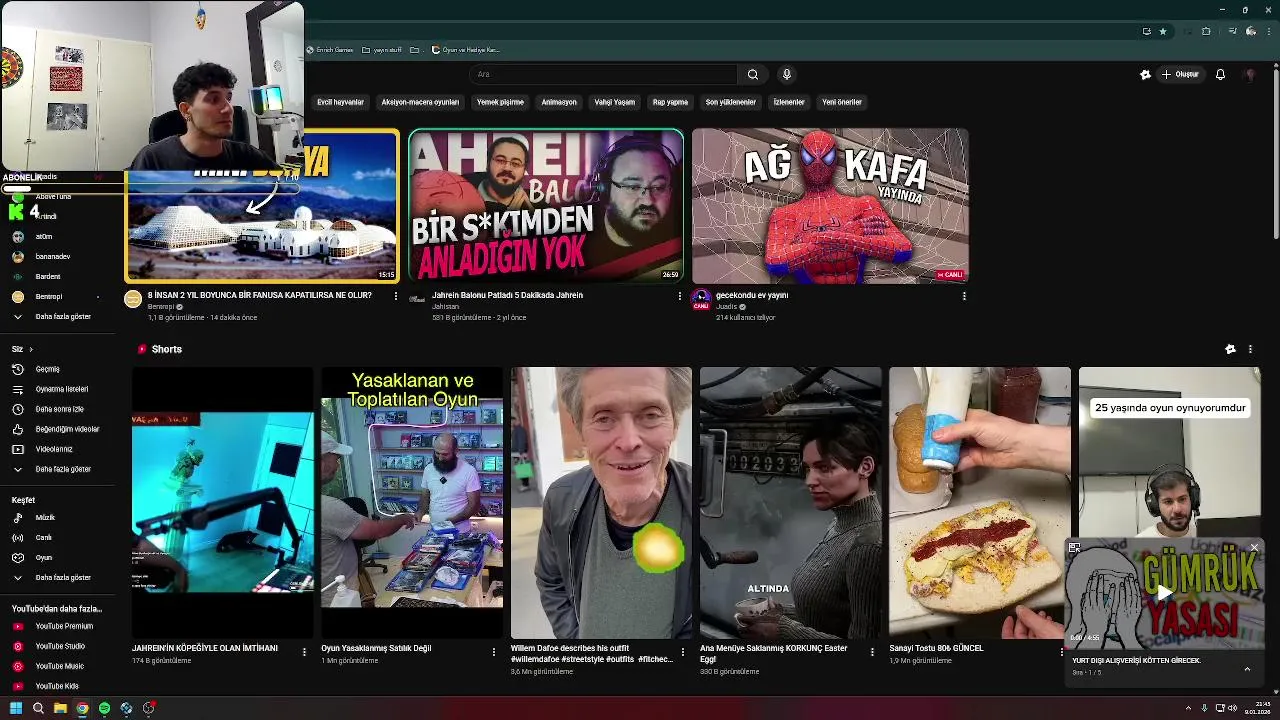This screenshot has height=720, width=1280.
Task: Click the search magnifier button
Action: (753, 74)
